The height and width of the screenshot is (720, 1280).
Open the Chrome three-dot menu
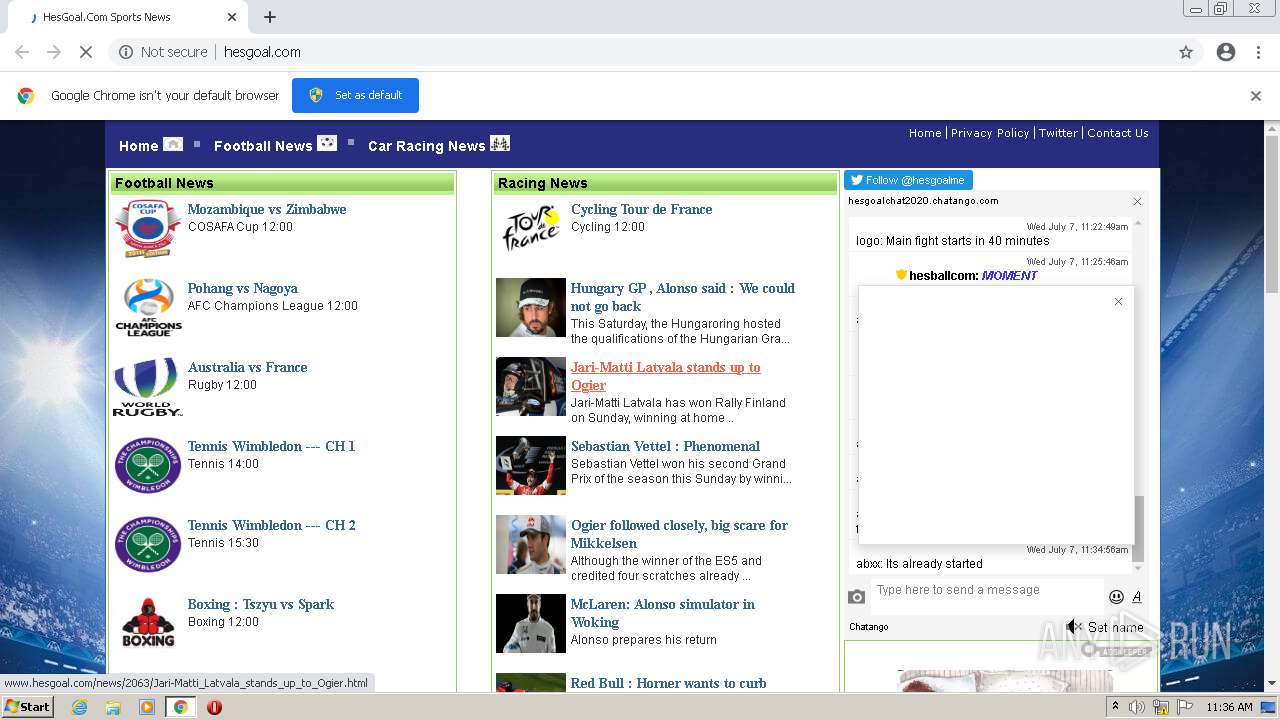tap(1258, 52)
